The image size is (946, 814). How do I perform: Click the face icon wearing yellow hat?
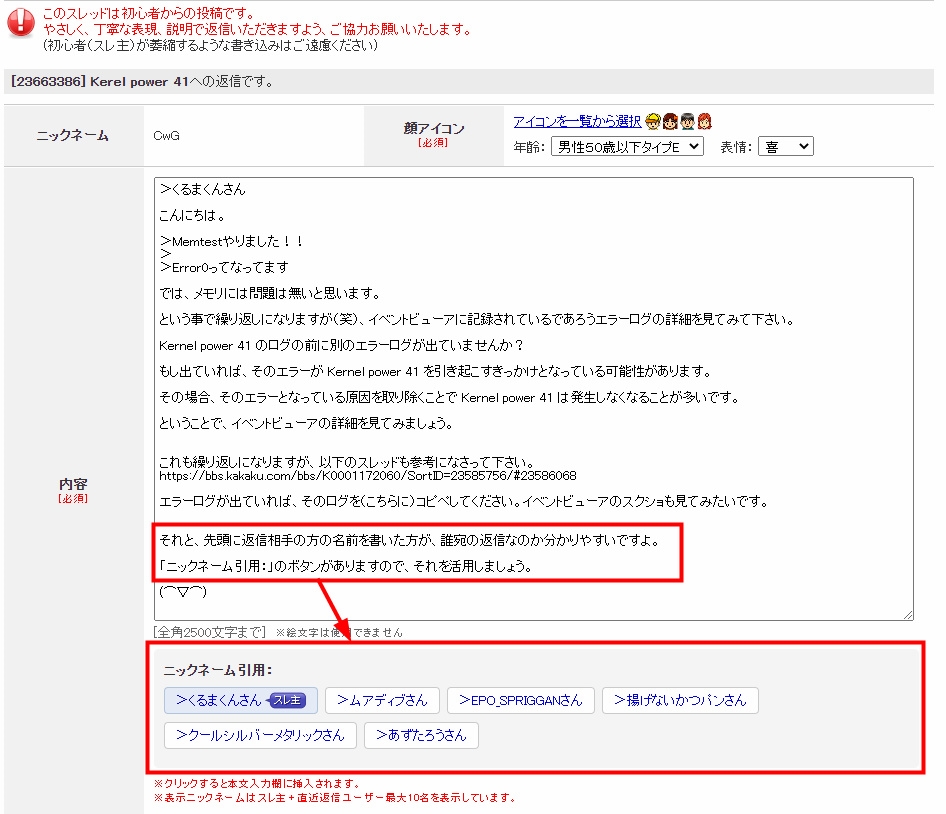coord(652,122)
